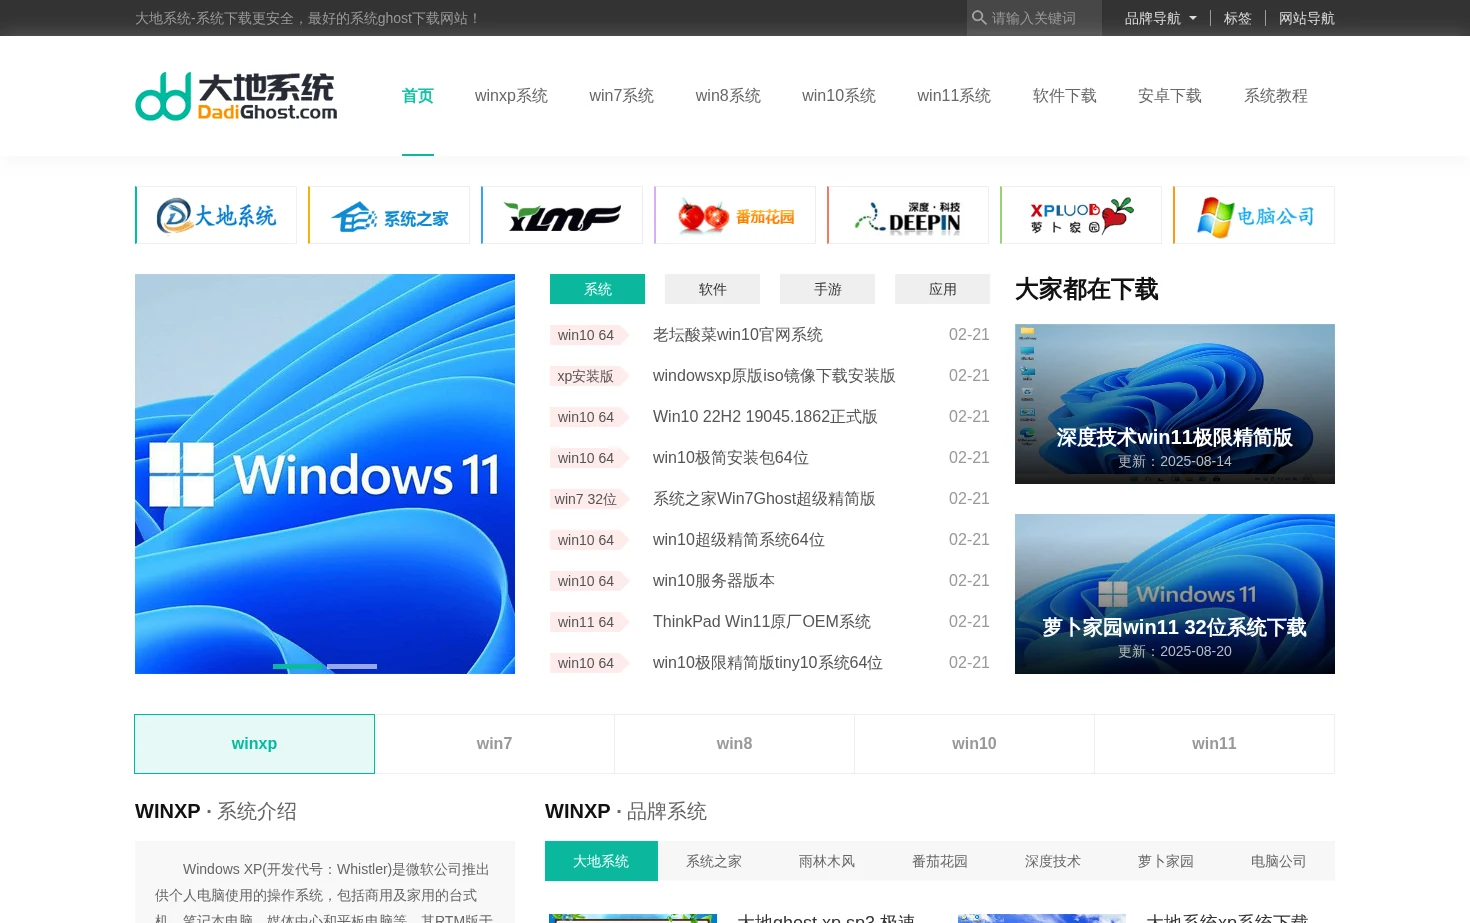The width and height of the screenshot is (1470, 923).
Task: Open 系统之家Win7Ghost超级精简版 article
Action: pyautogui.click(x=764, y=499)
